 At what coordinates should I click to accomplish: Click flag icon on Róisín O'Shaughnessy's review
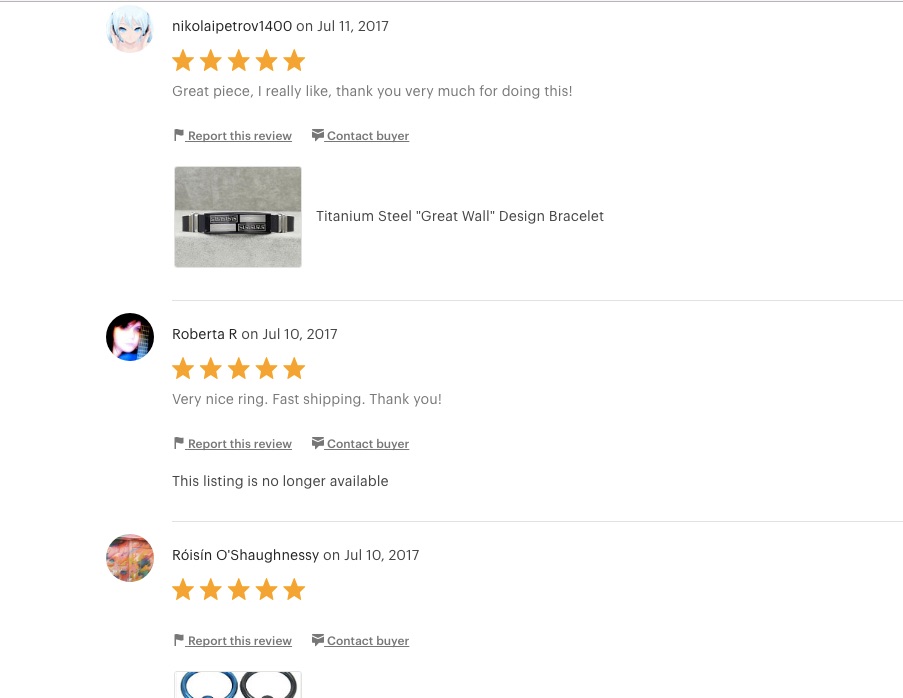179,640
